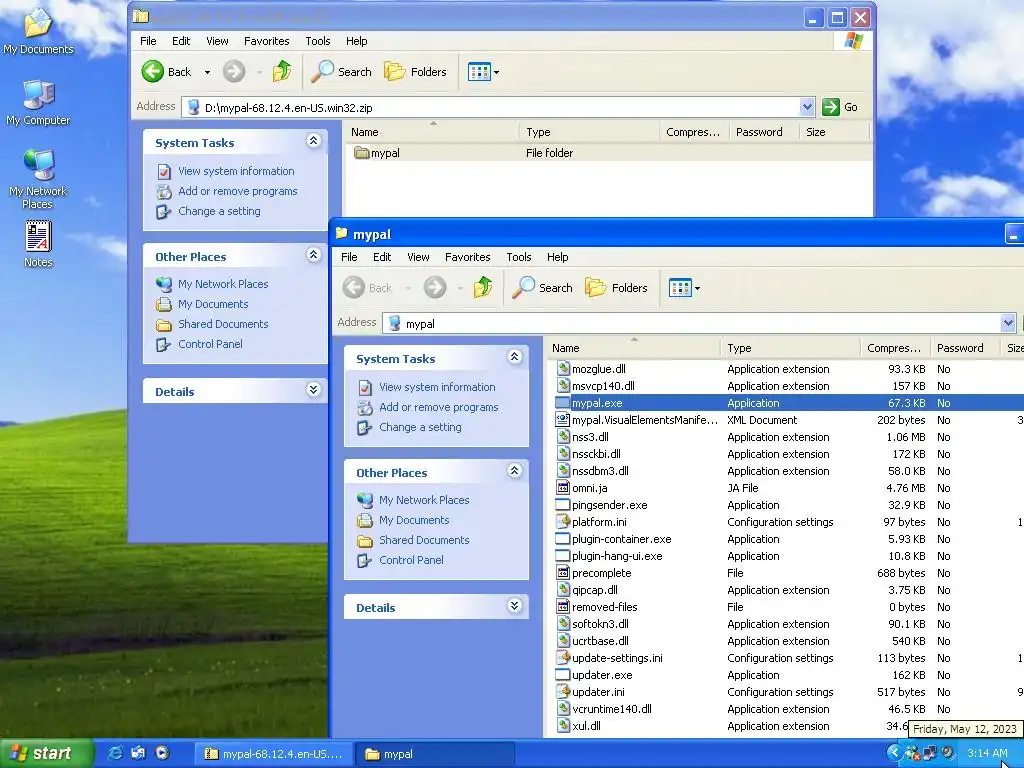Sort by Type column in mypal window
Viewport: 1024px width, 768px height.
790,347
